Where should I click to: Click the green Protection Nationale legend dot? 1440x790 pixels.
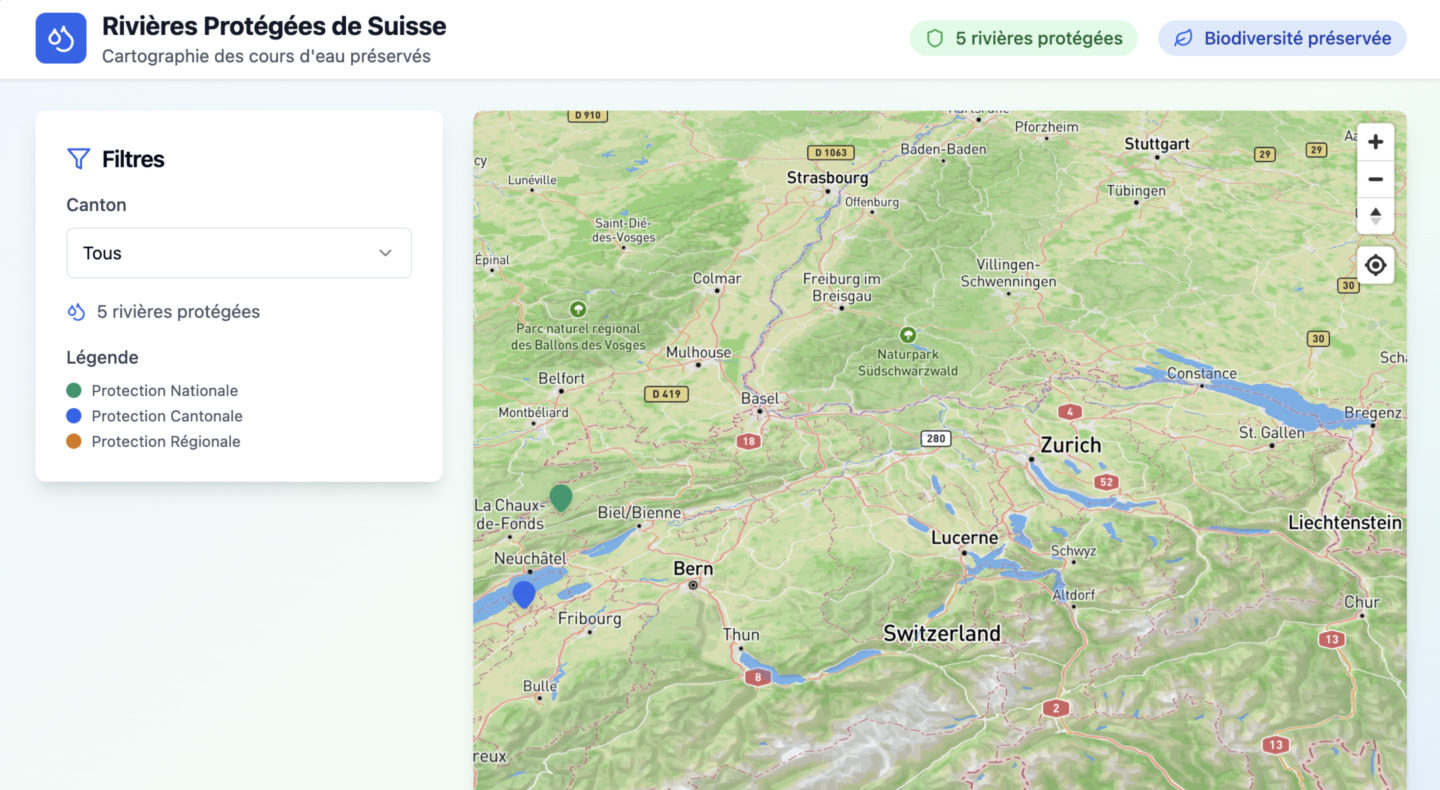point(74,390)
